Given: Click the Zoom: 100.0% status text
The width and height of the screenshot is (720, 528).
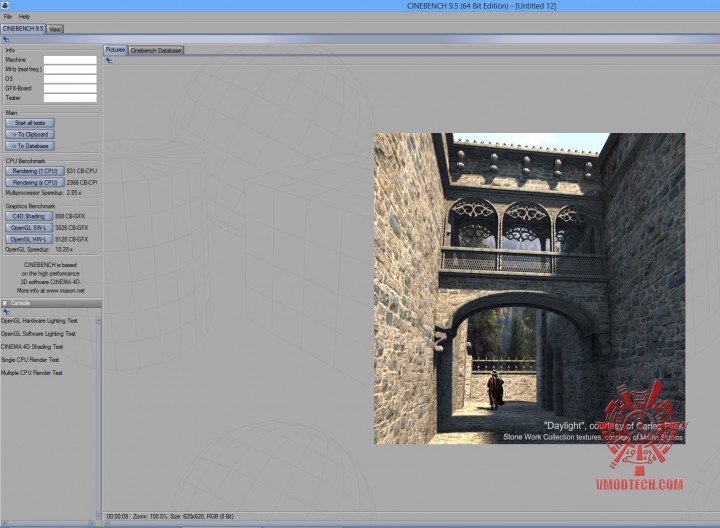Looking at the screenshot, I should pos(150,517).
